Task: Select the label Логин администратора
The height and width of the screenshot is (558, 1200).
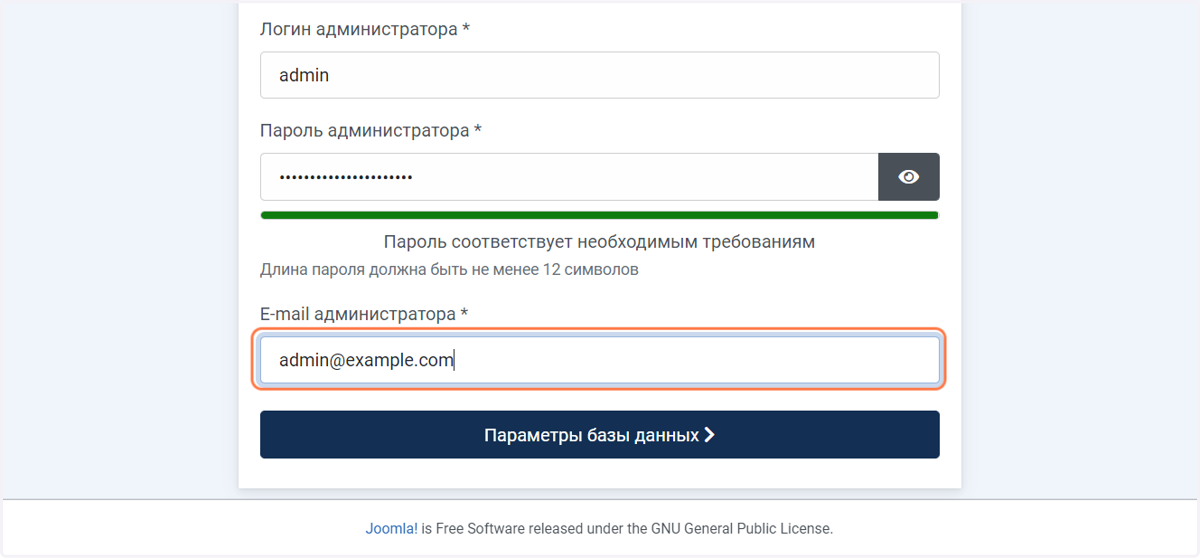Action: [365, 29]
